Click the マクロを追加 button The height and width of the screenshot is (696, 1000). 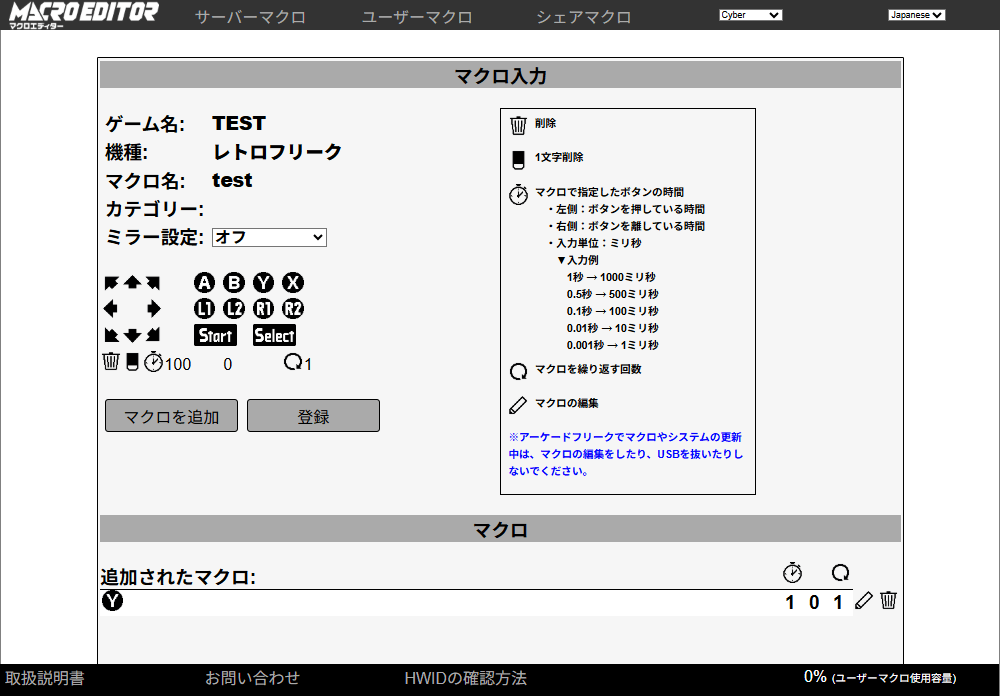pyautogui.click(x=171, y=416)
